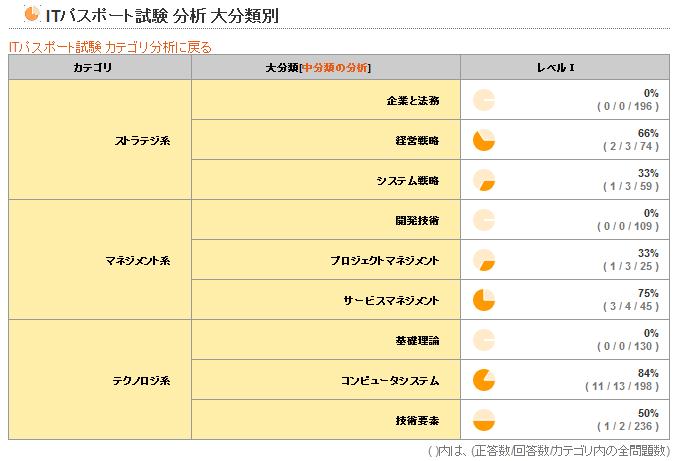
Task: Click the 技術要素 50% pie chart
Action: 484,420
